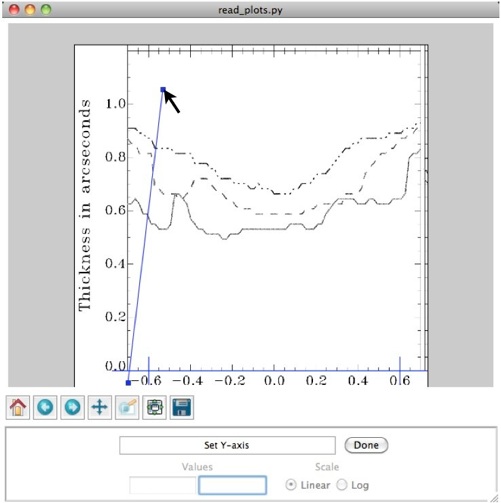Go back to previous view arrow
This screenshot has width=501, height=503.
tap(45, 407)
